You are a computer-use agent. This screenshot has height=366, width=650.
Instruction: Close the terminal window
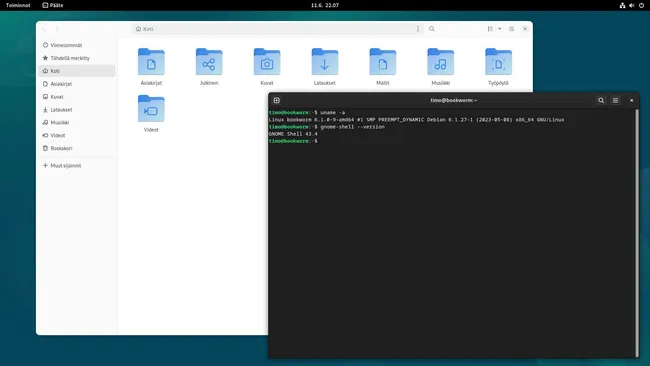pyautogui.click(x=631, y=100)
